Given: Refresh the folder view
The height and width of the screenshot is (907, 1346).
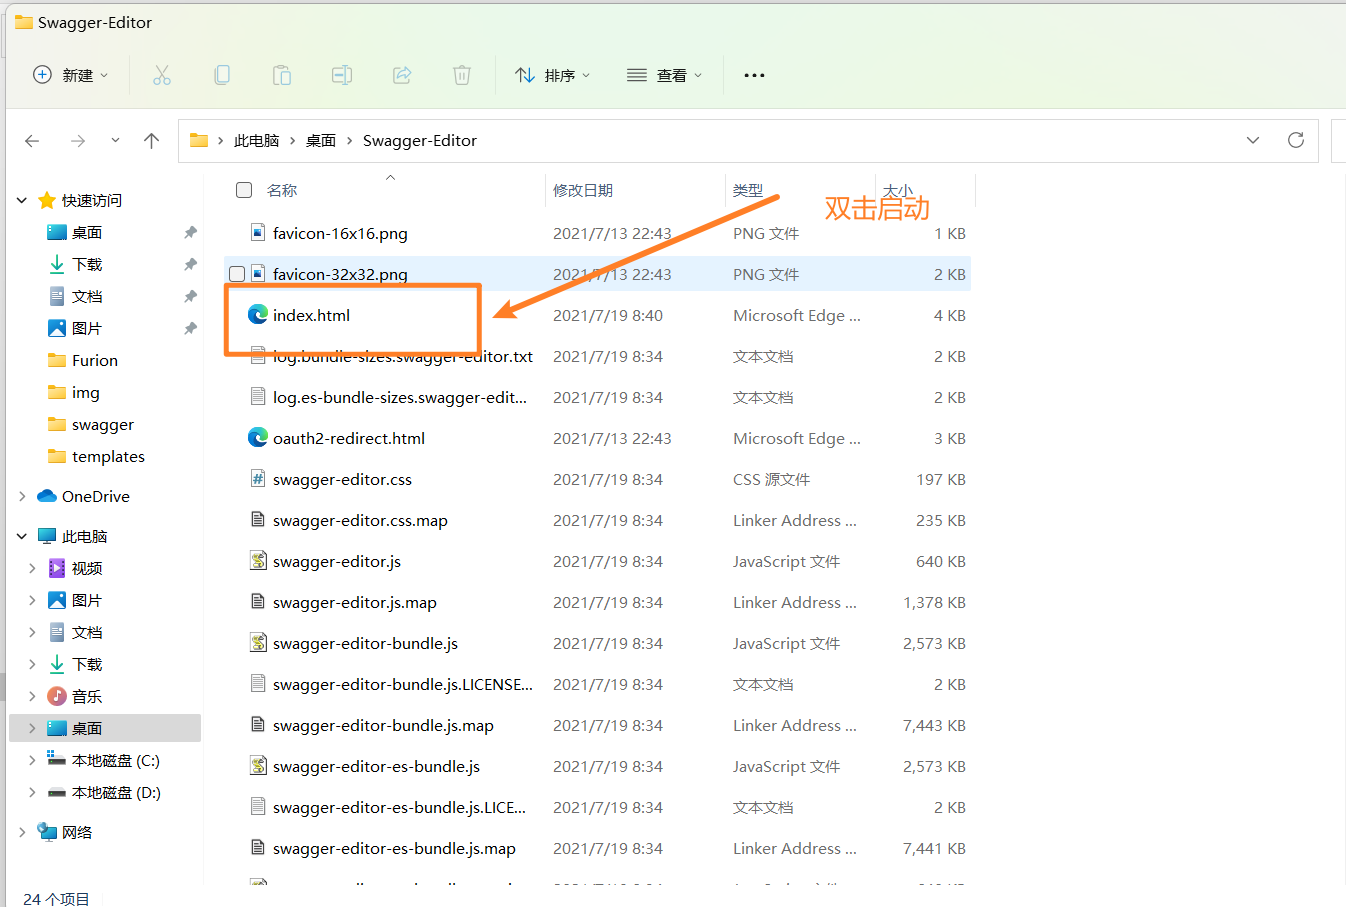Looking at the screenshot, I should [x=1296, y=140].
